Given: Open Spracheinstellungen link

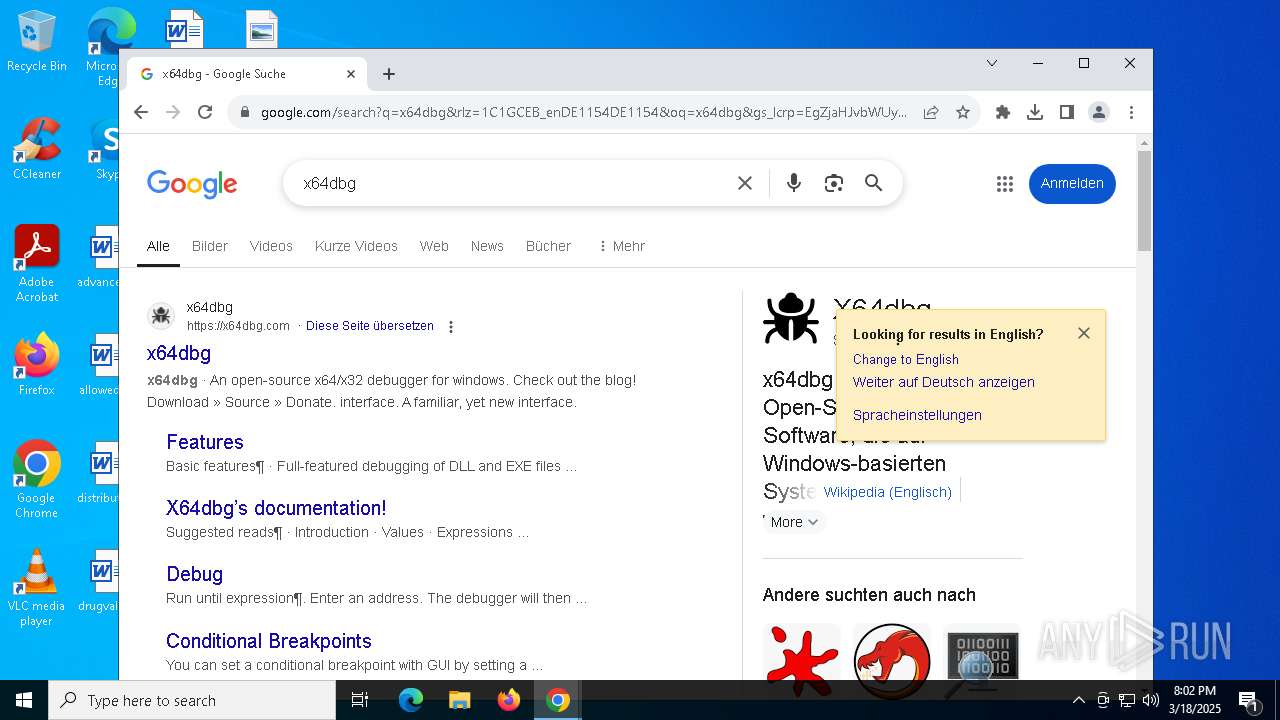Looking at the screenshot, I should (917, 415).
